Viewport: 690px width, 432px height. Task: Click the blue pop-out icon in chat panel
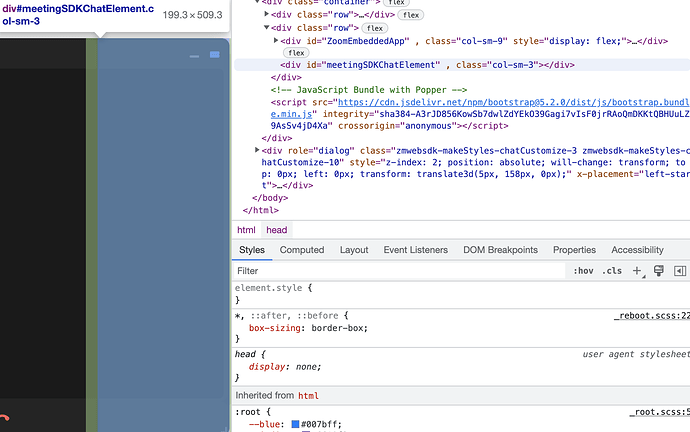coord(215,55)
